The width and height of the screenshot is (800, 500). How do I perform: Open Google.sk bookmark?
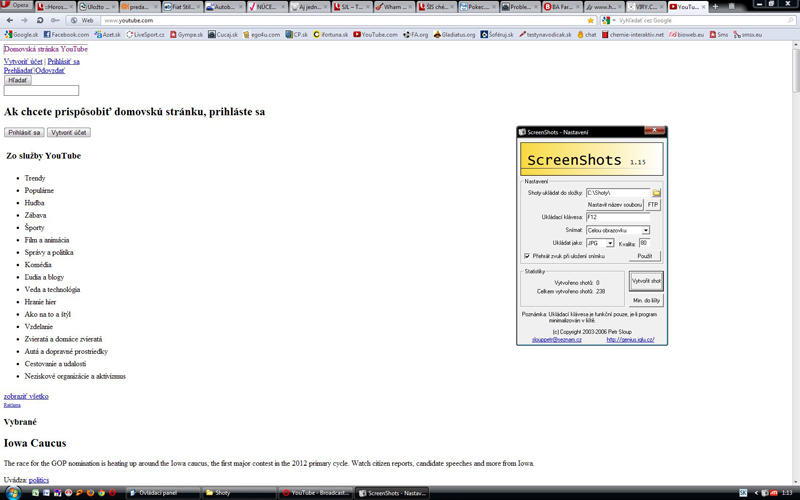(21, 35)
